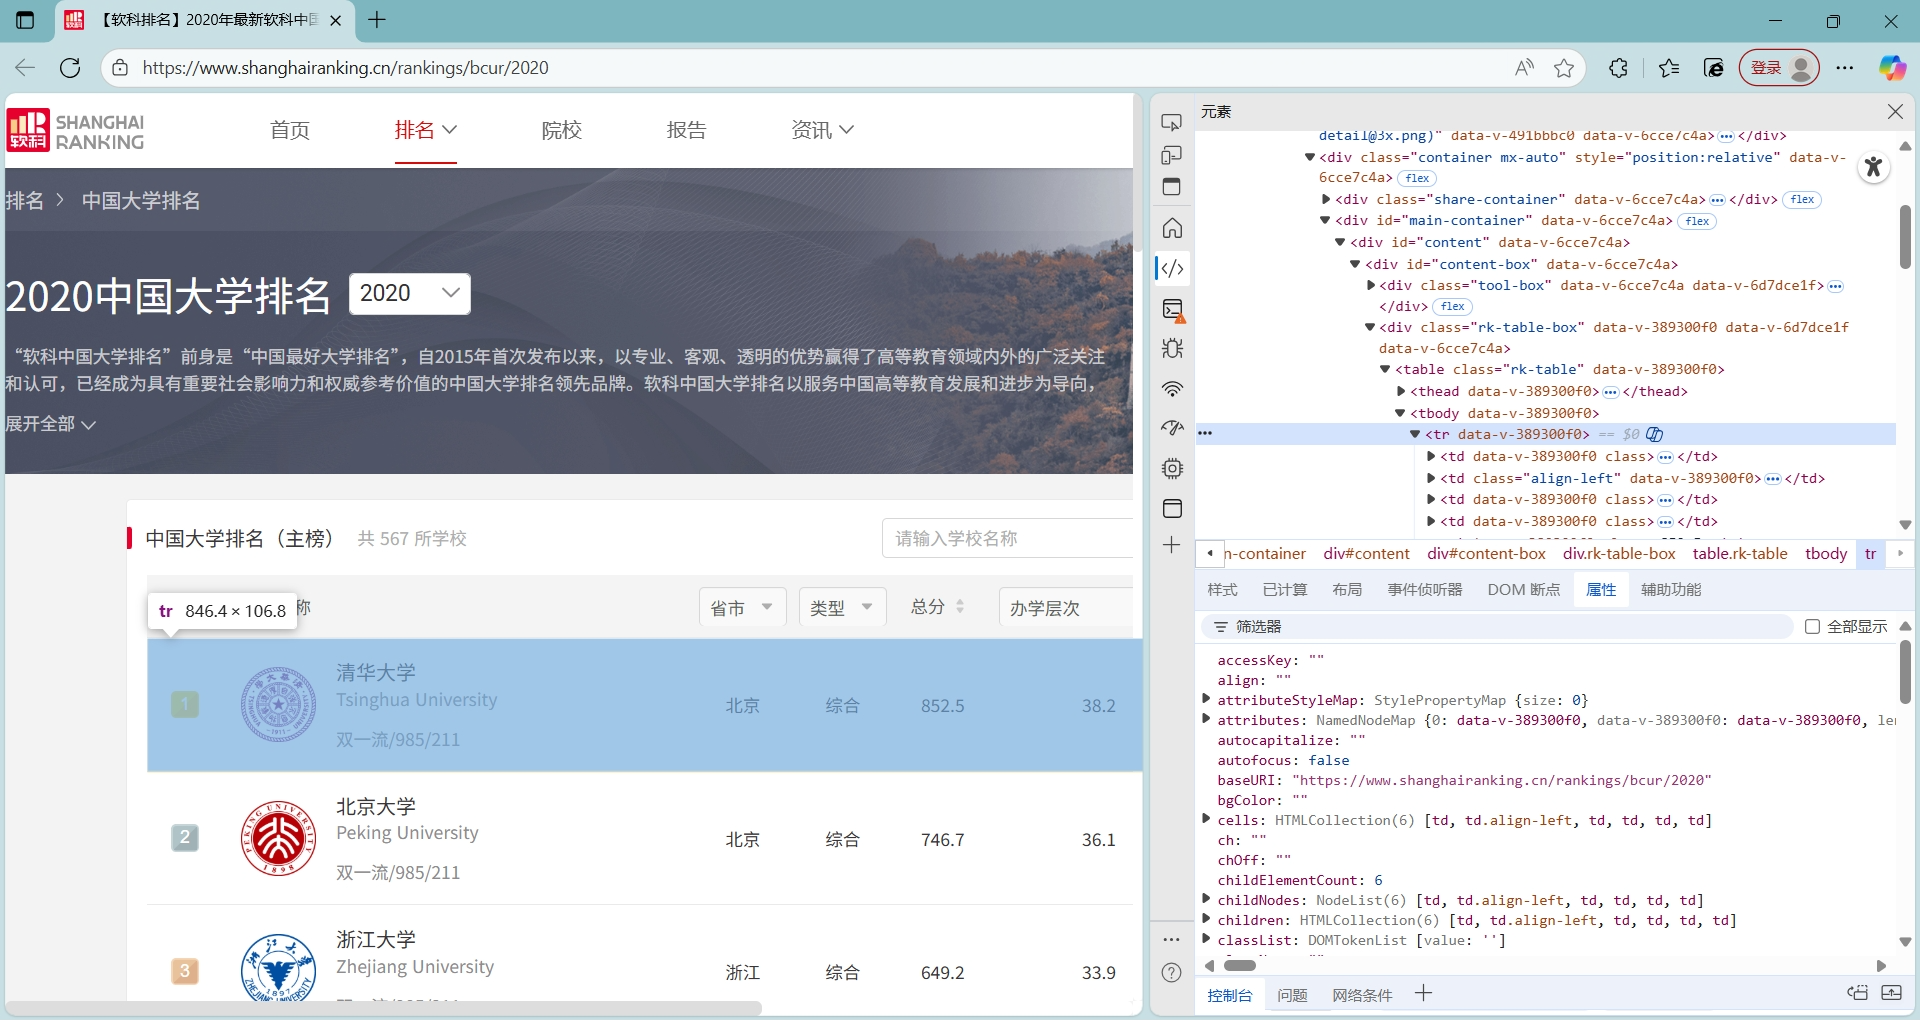The height and width of the screenshot is (1020, 1920).
Task: Open 北京大学 university link
Action: tap(376, 806)
